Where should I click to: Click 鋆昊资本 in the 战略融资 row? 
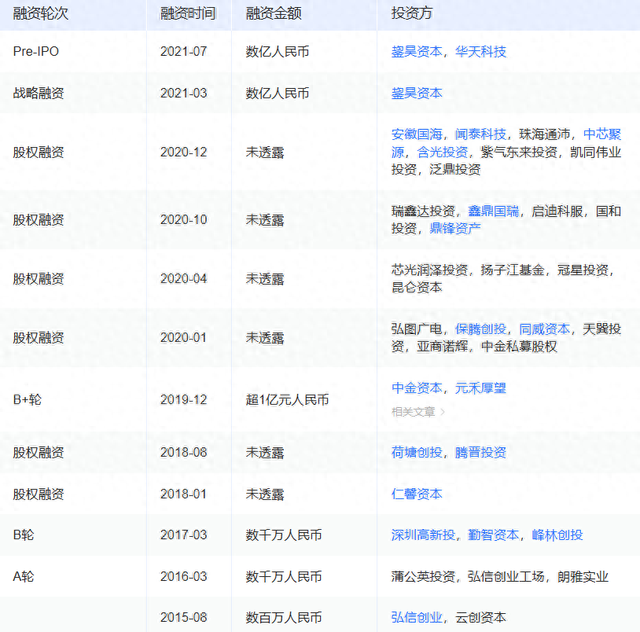417,93
